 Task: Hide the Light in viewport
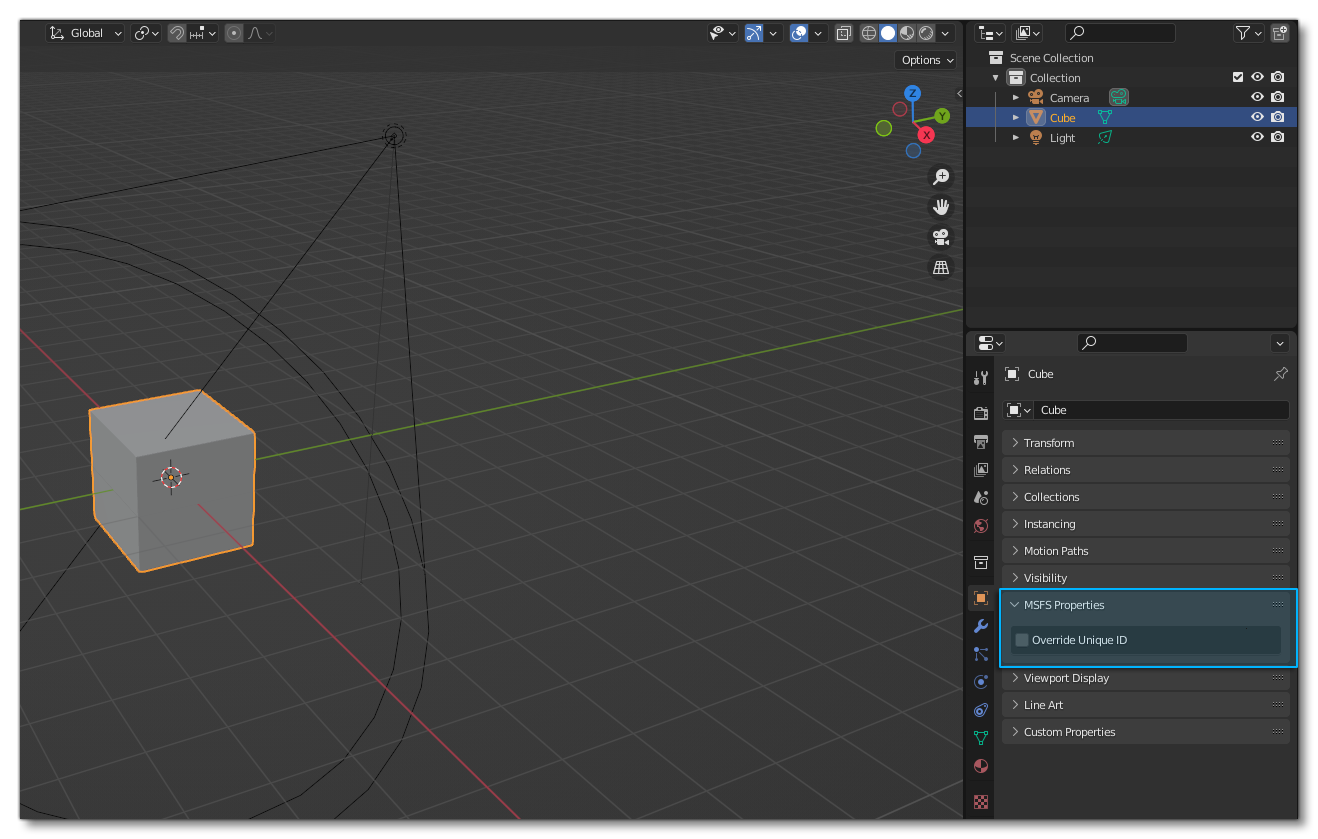click(x=1258, y=137)
